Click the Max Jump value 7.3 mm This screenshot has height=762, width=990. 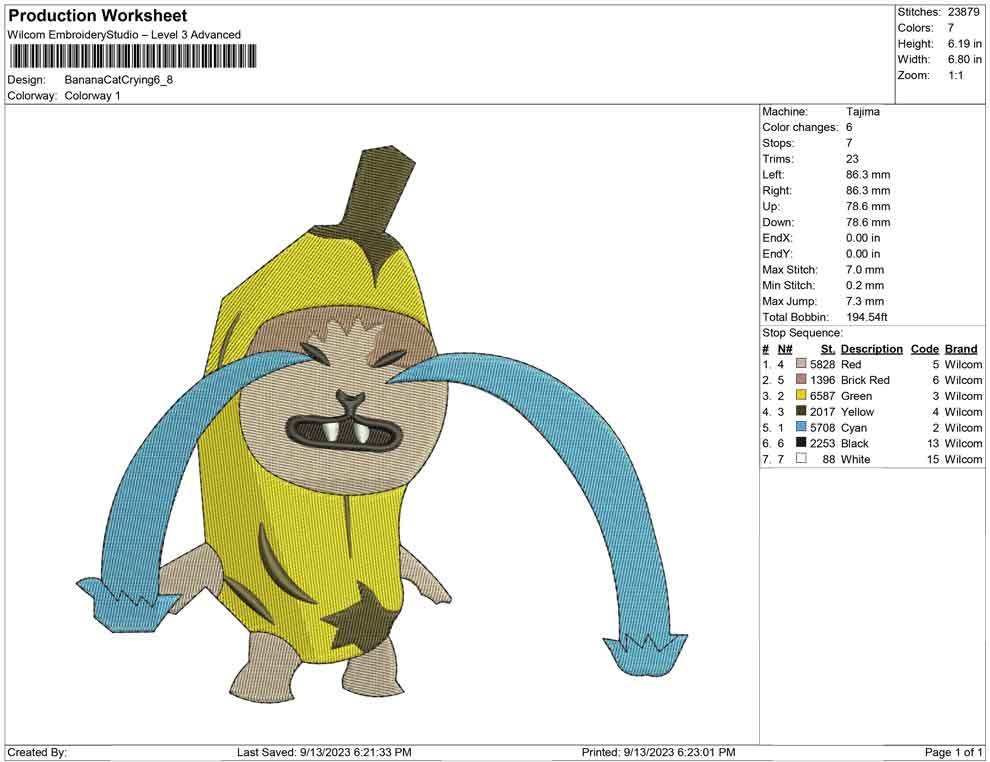coord(864,301)
